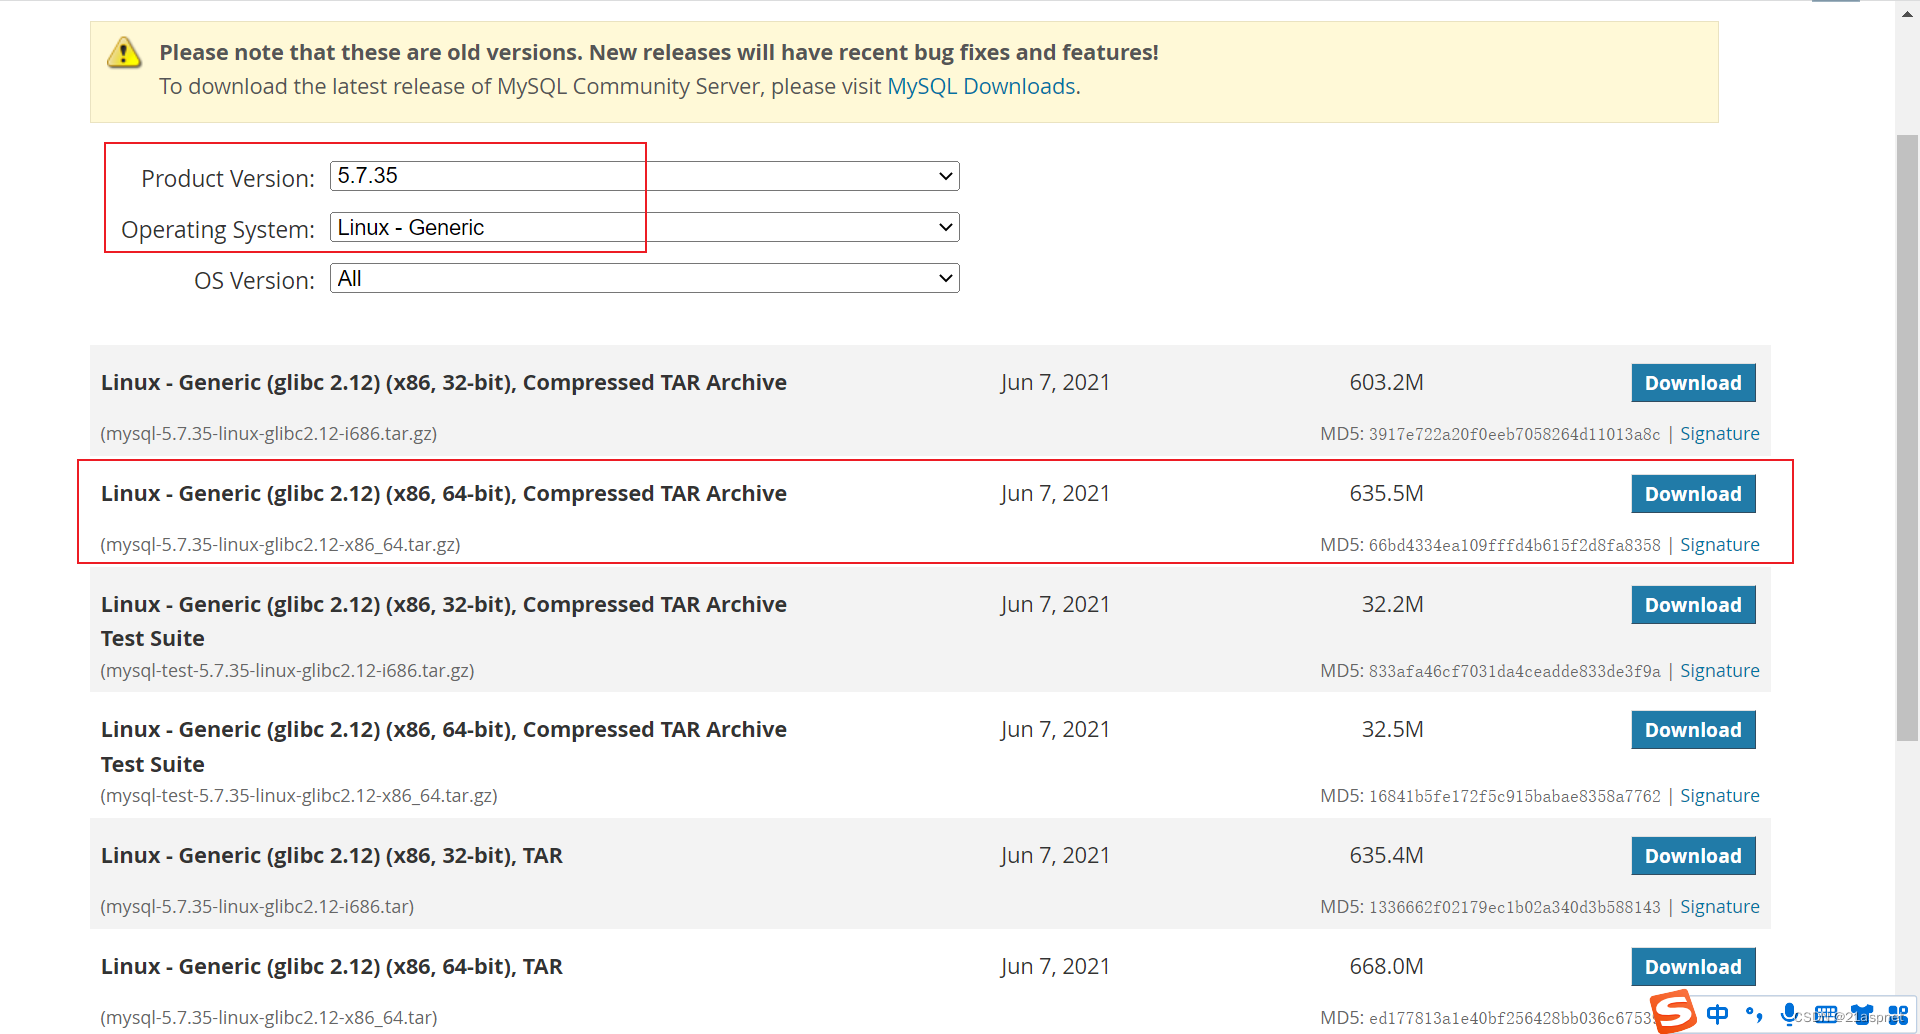Toggle Chinese/English mode in Sogou bar

1718,1014
